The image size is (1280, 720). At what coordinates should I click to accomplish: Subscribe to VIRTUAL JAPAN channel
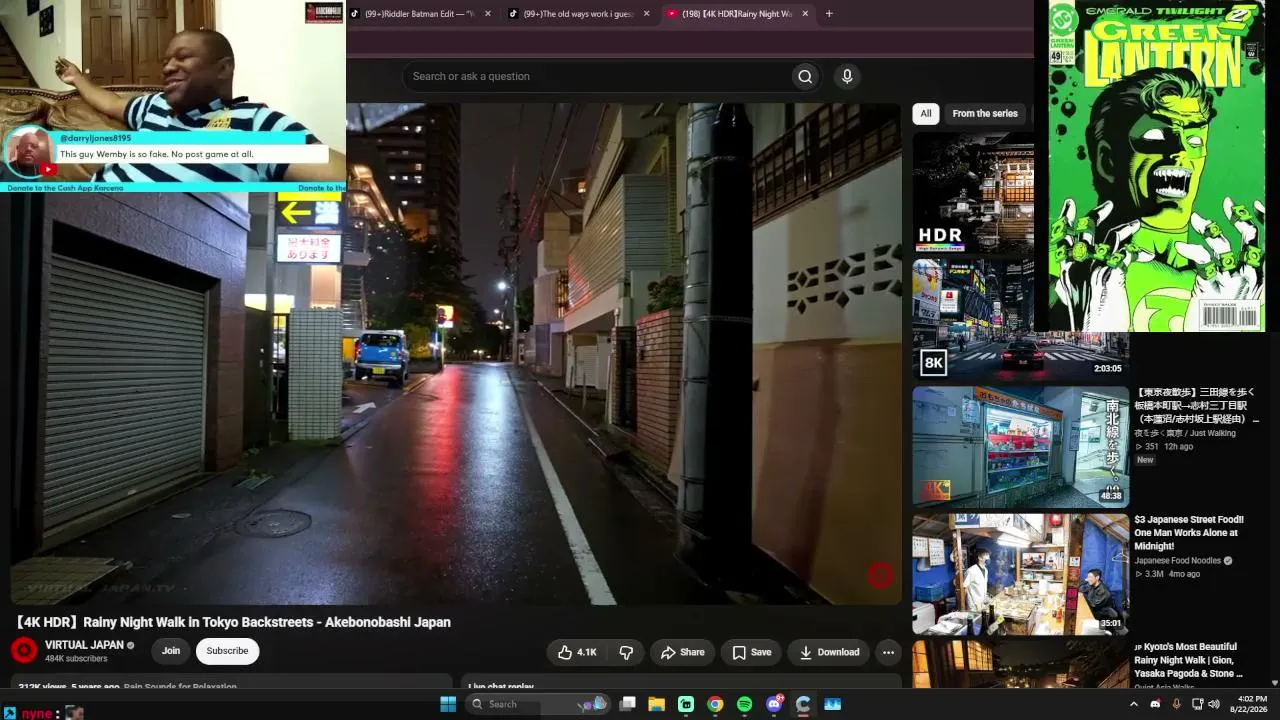pyautogui.click(x=227, y=651)
